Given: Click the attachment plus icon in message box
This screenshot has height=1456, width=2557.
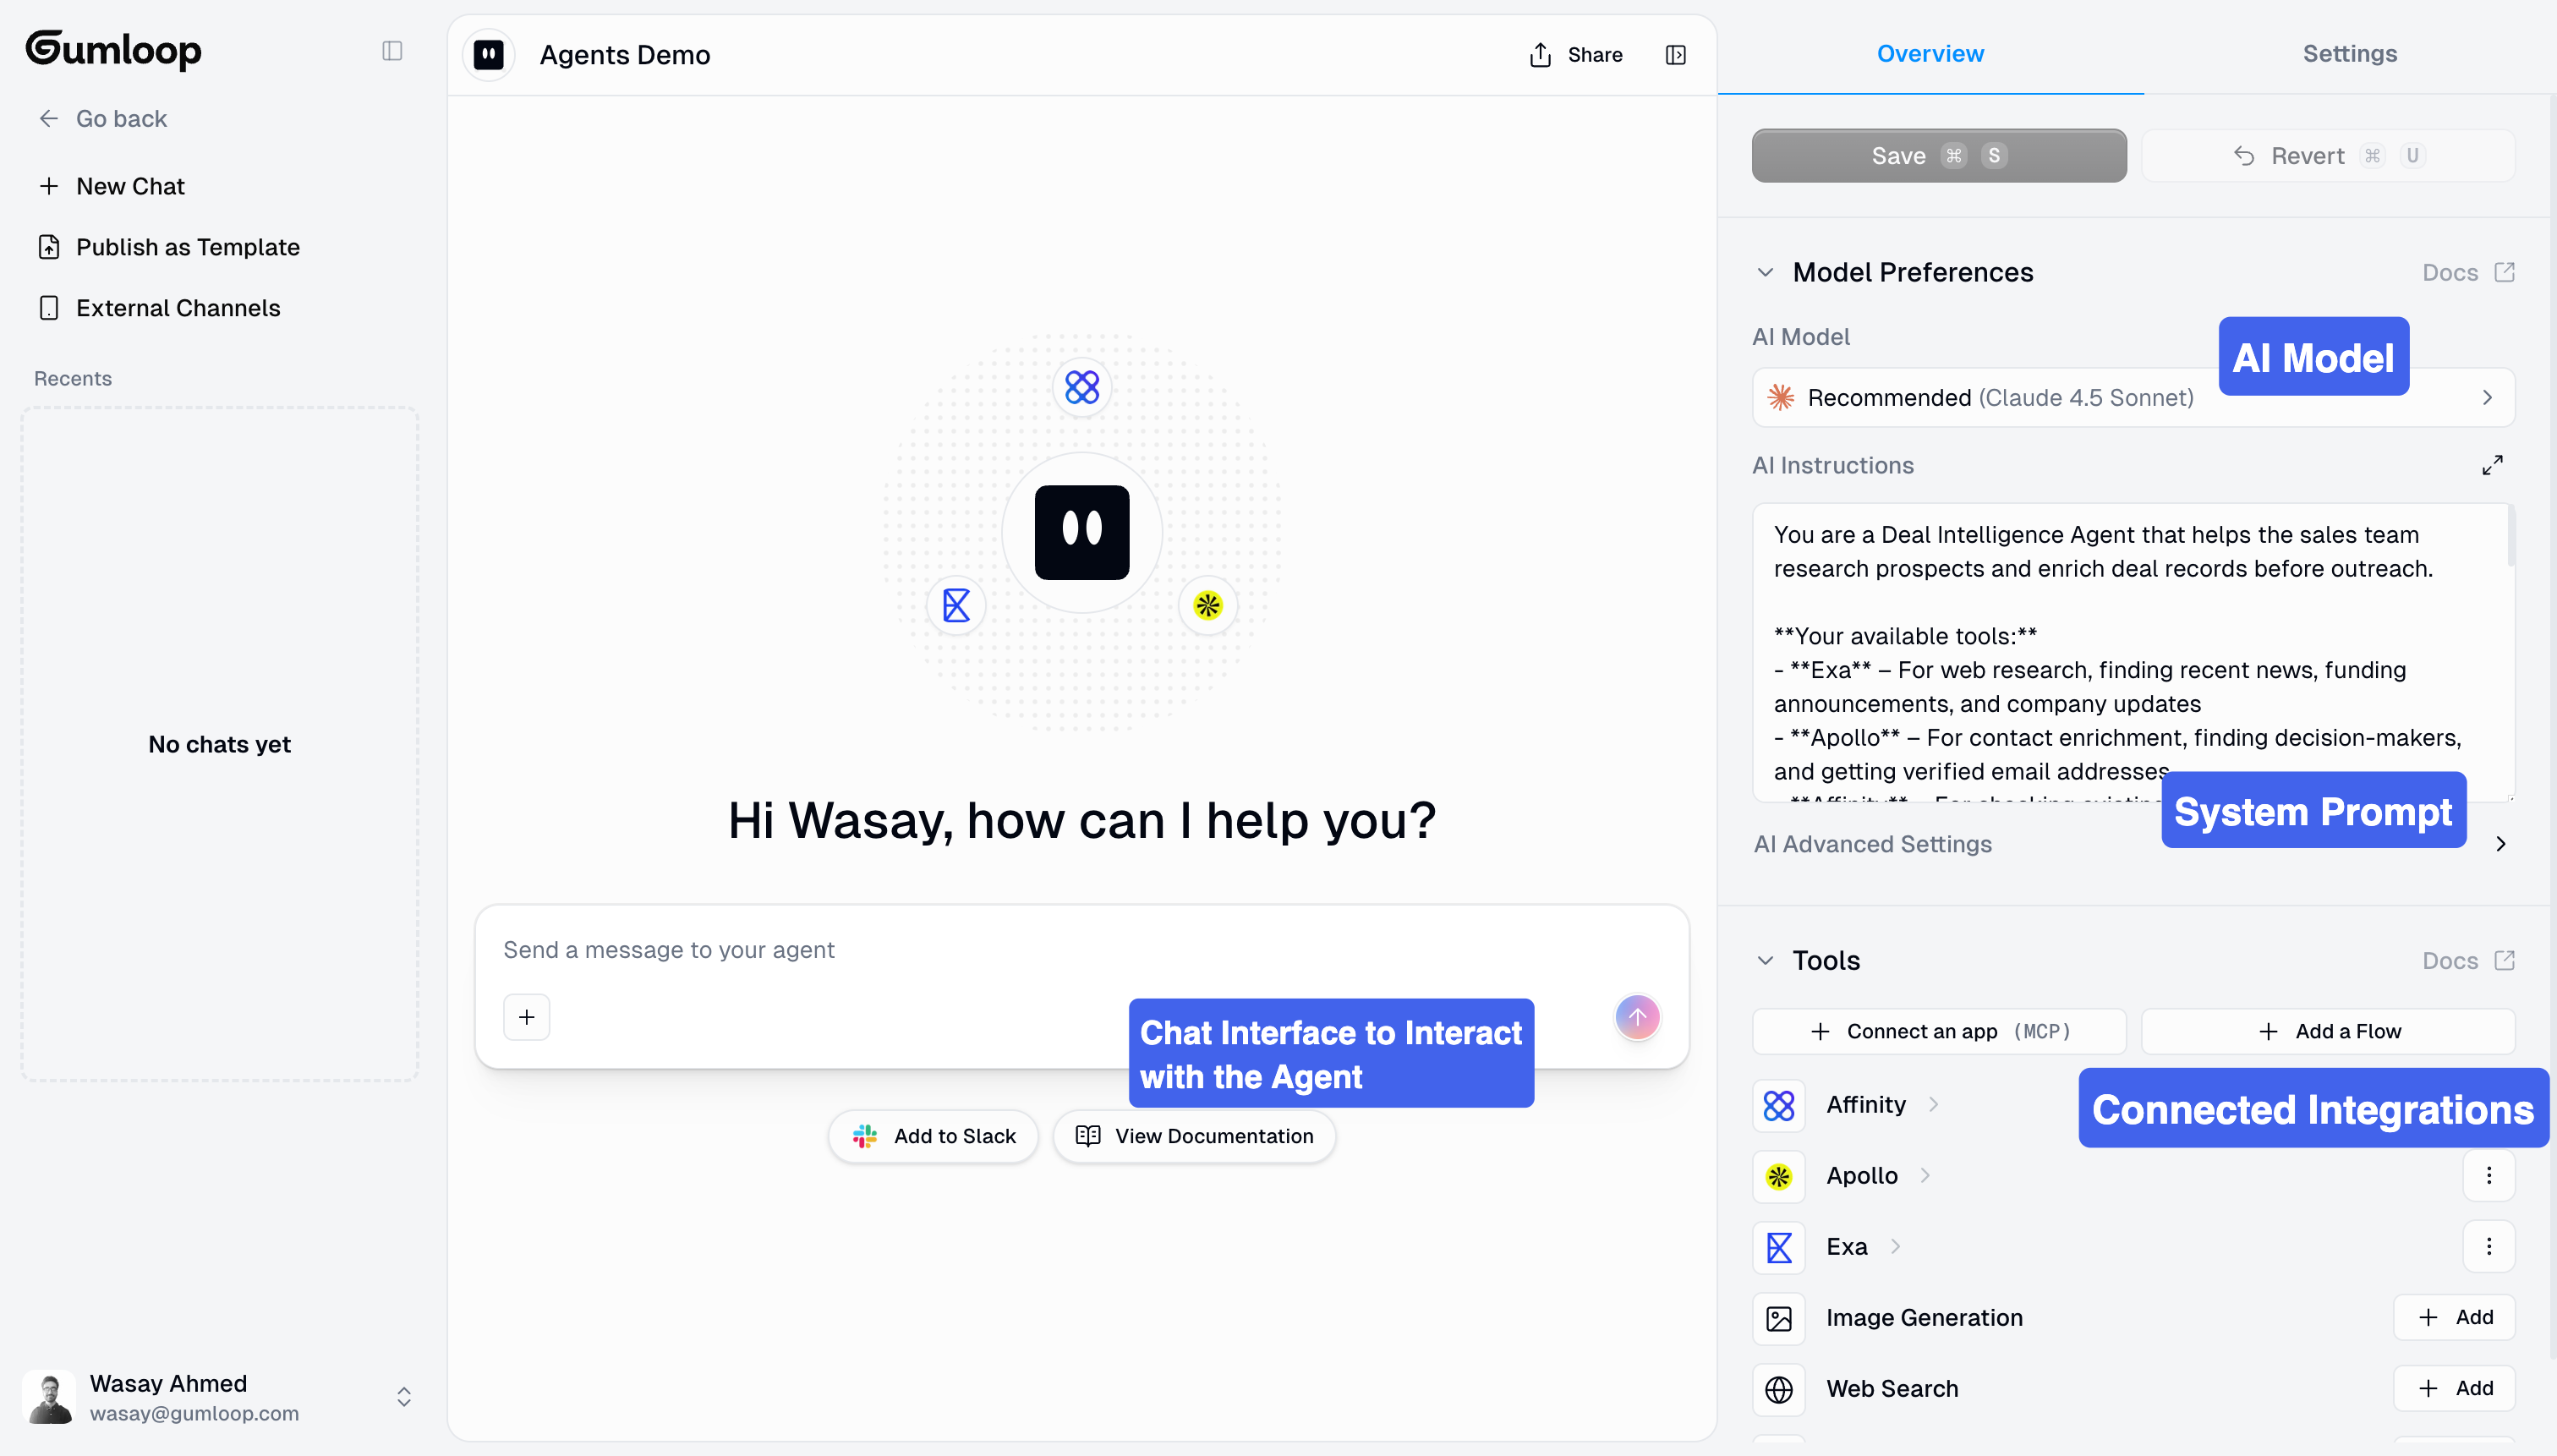Looking at the screenshot, I should (527, 1016).
